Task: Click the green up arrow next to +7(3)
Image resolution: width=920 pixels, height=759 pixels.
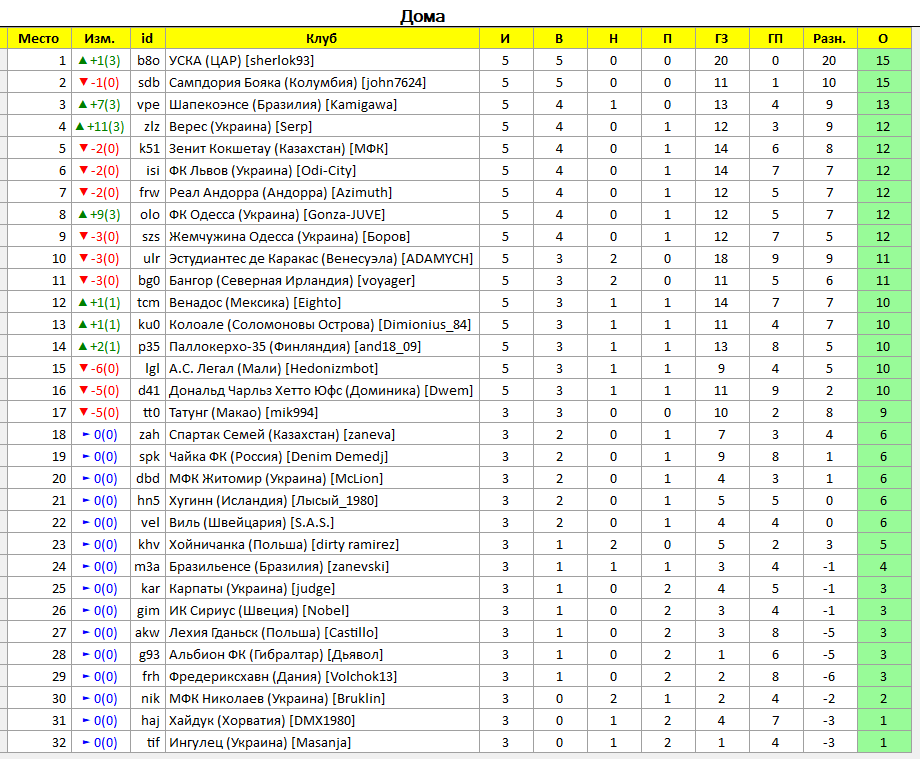Action: pyautogui.click(x=83, y=104)
